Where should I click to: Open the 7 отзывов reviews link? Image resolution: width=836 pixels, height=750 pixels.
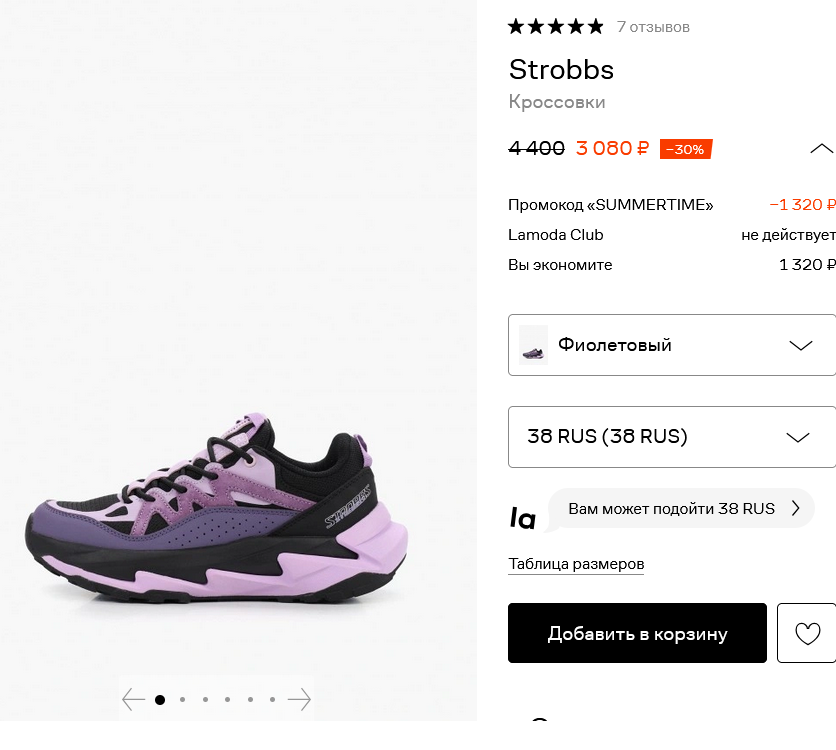point(653,27)
